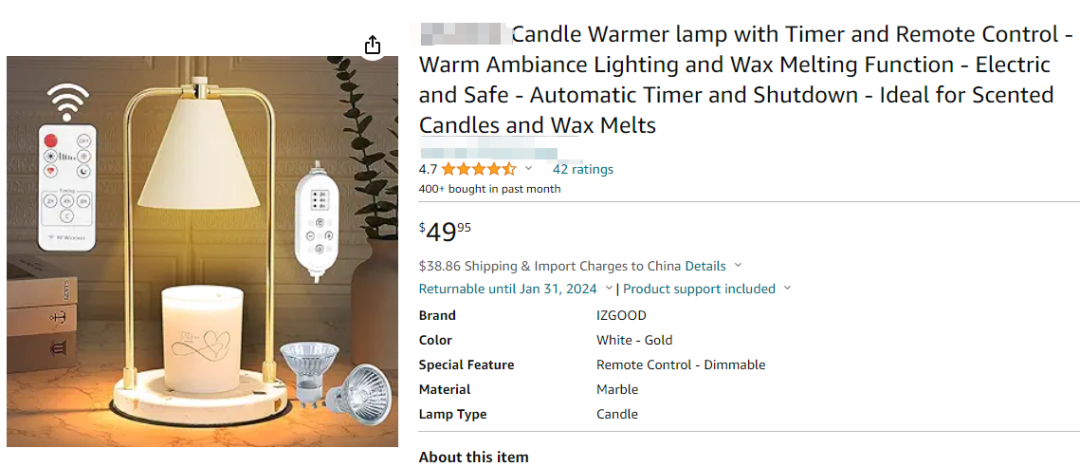This screenshot has height=467, width=1080.
Task: Open the shipping Details link
Action: (x=705, y=266)
